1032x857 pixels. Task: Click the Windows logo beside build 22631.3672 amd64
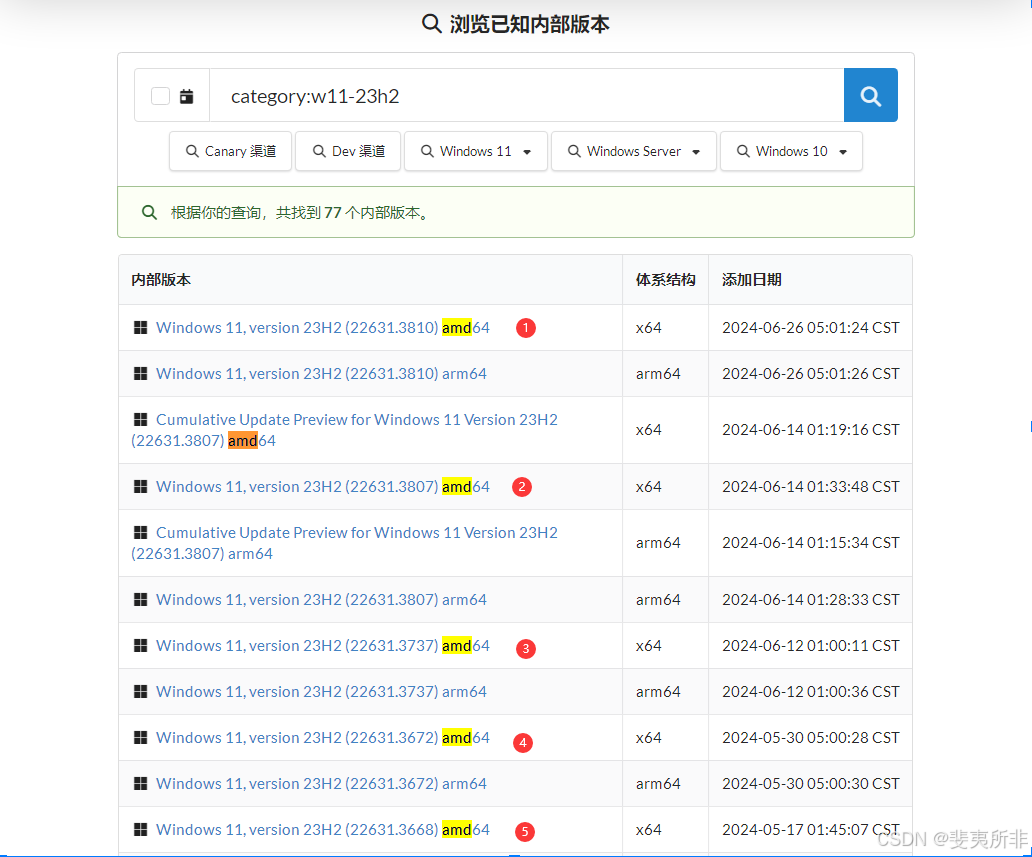click(x=140, y=738)
